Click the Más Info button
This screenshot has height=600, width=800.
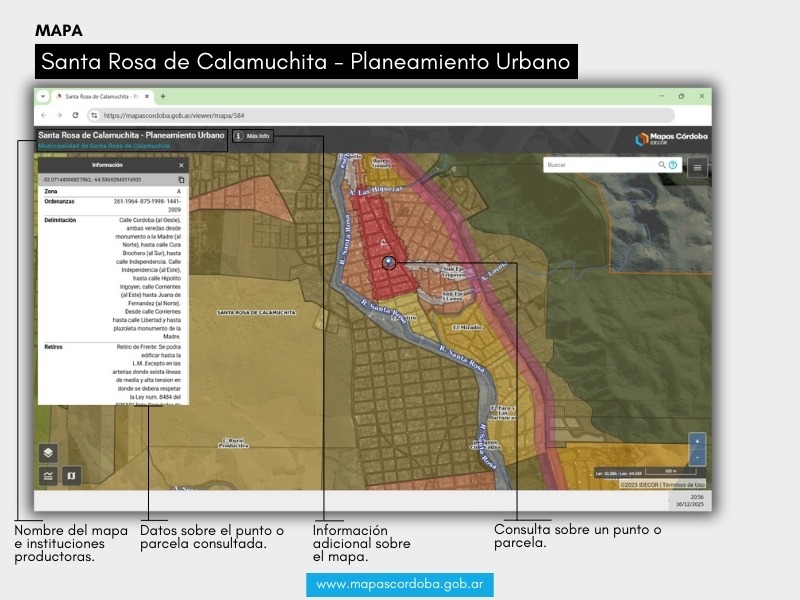coord(252,136)
